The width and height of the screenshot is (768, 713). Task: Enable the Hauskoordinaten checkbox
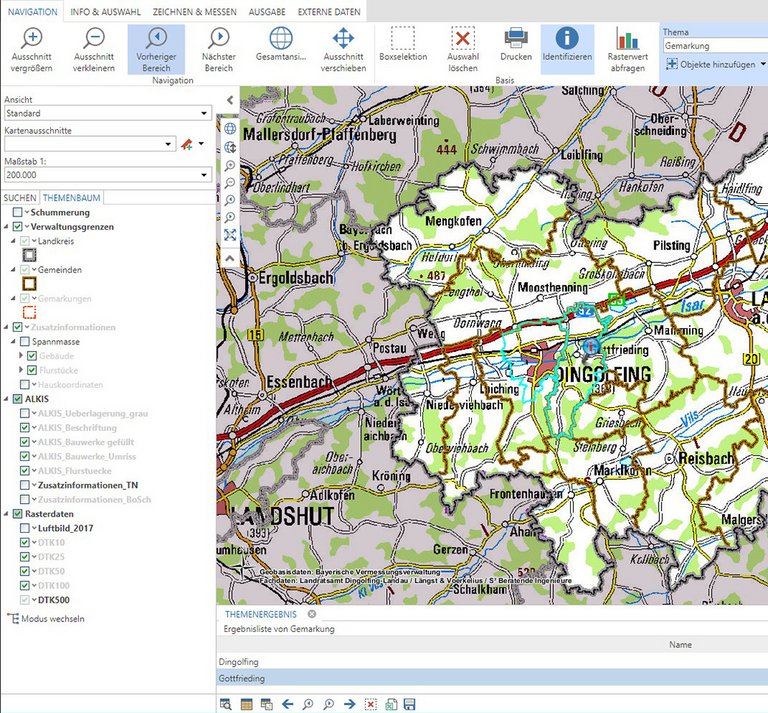pos(25,384)
